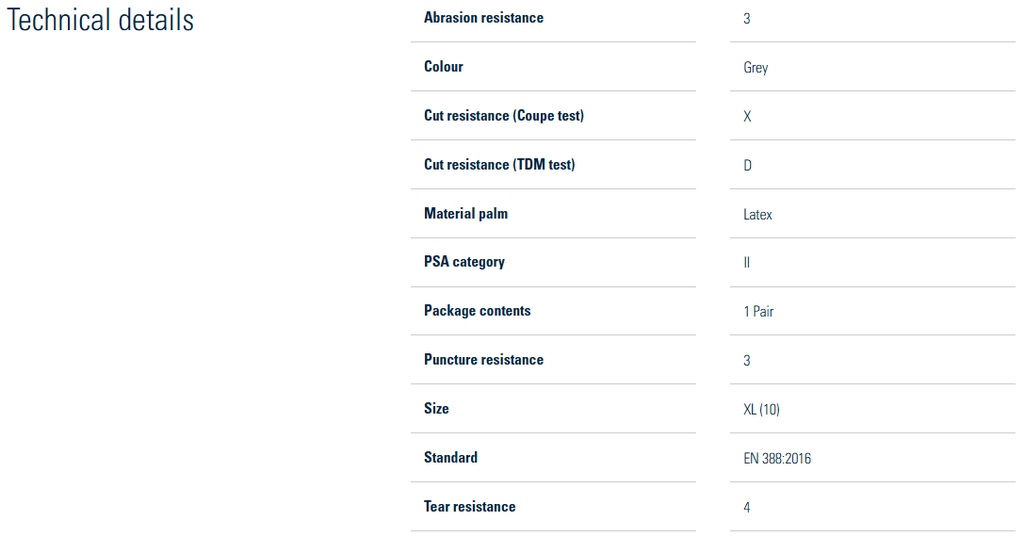Select the XL (10) size value
Viewport: 1024px width, 537px height.
point(761,410)
